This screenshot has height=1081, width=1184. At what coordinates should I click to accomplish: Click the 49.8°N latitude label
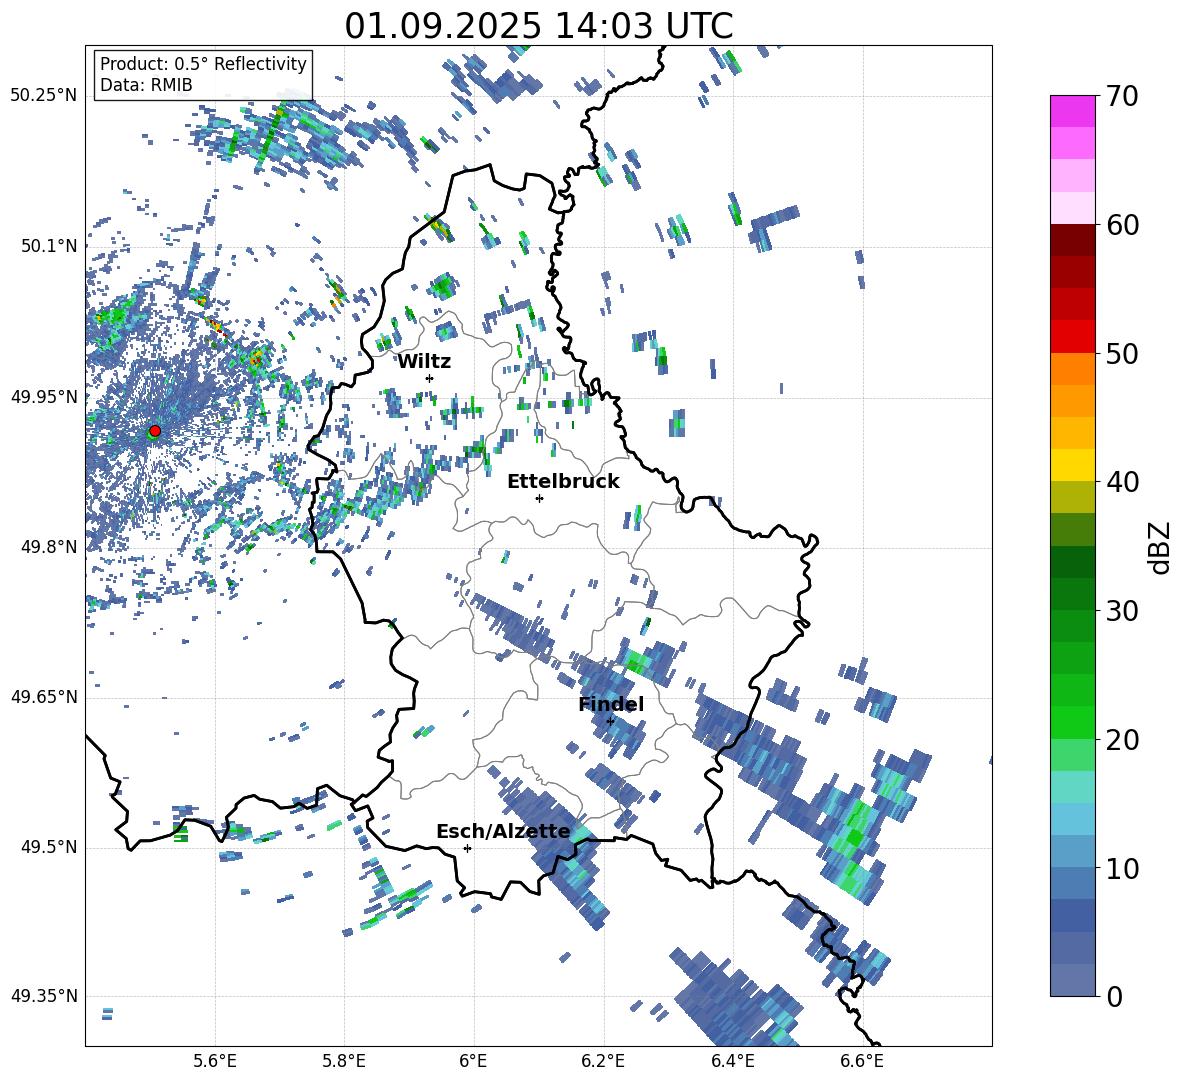coord(49,547)
